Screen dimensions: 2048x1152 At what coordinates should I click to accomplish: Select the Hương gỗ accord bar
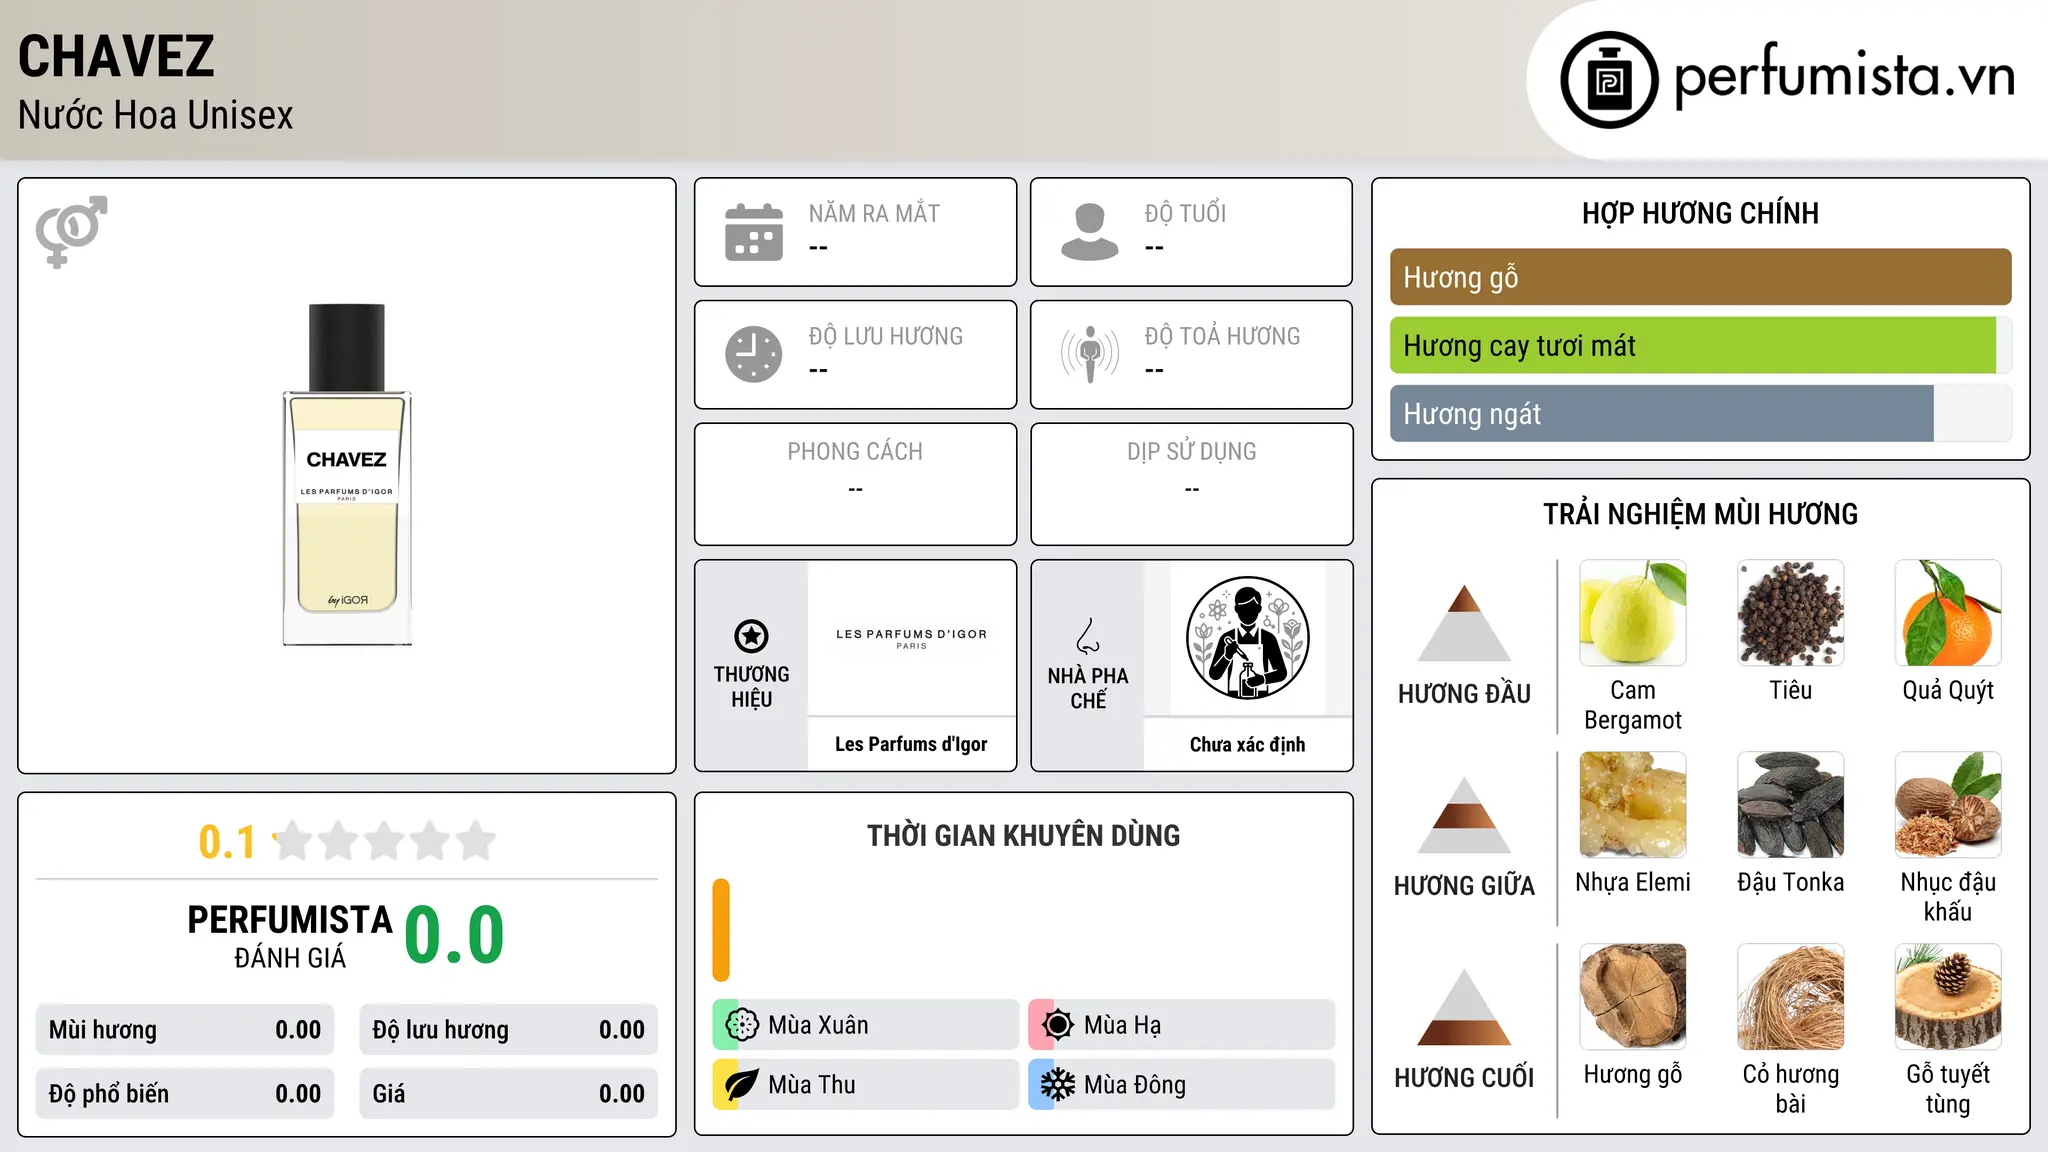[1700, 277]
